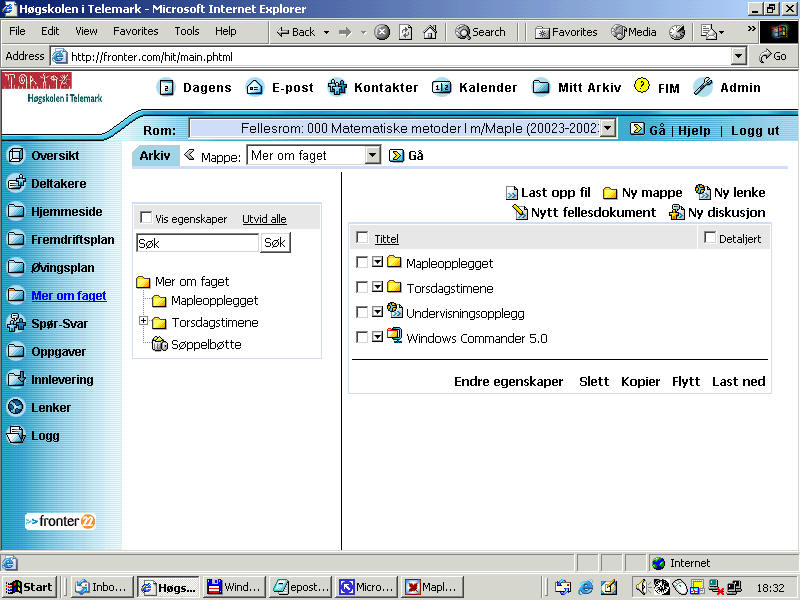This screenshot has height=600, width=800.
Task: Start a Ny diskusjon
Action: click(717, 212)
